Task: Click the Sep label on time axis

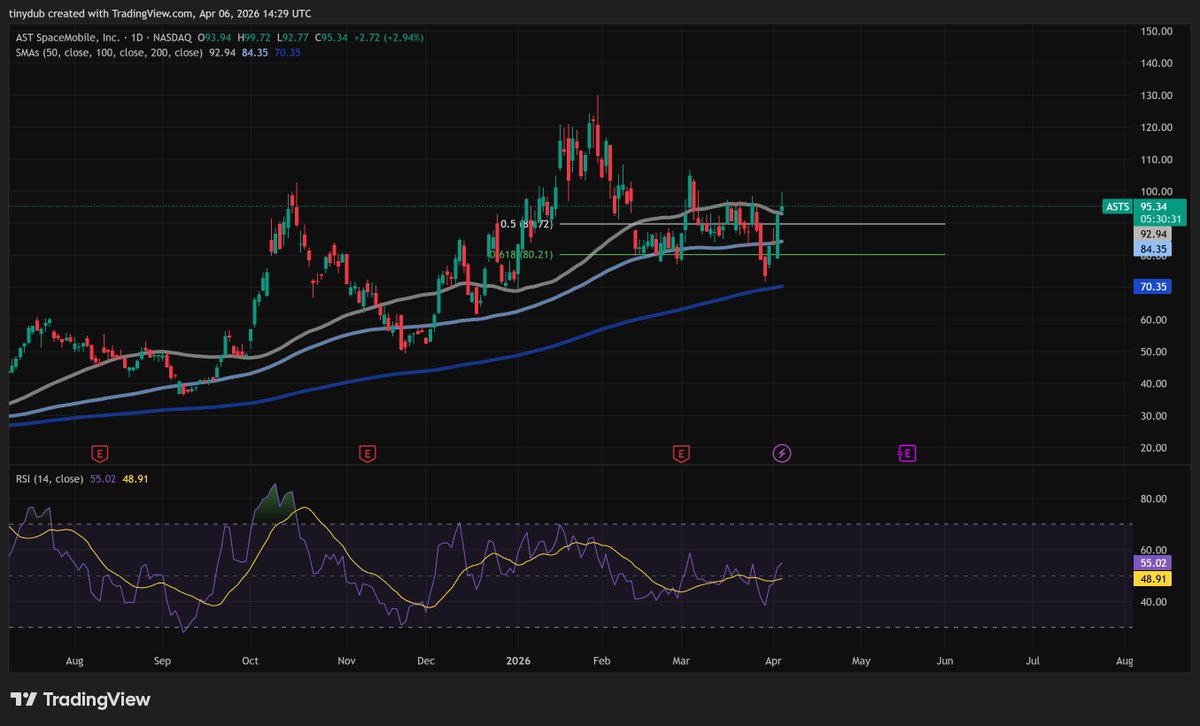Action: coord(163,661)
